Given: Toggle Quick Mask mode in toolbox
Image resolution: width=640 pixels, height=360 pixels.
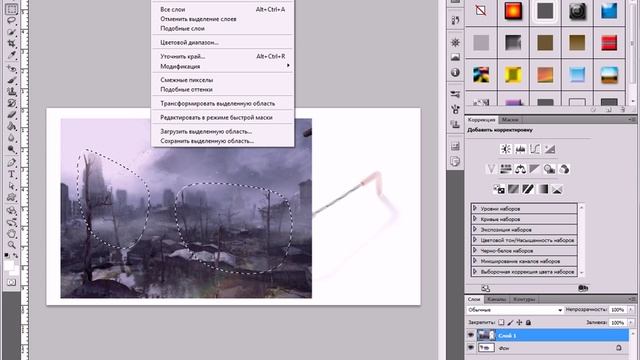Looking at the screenshot, I should pyautogui.click(x=11, y=282).
